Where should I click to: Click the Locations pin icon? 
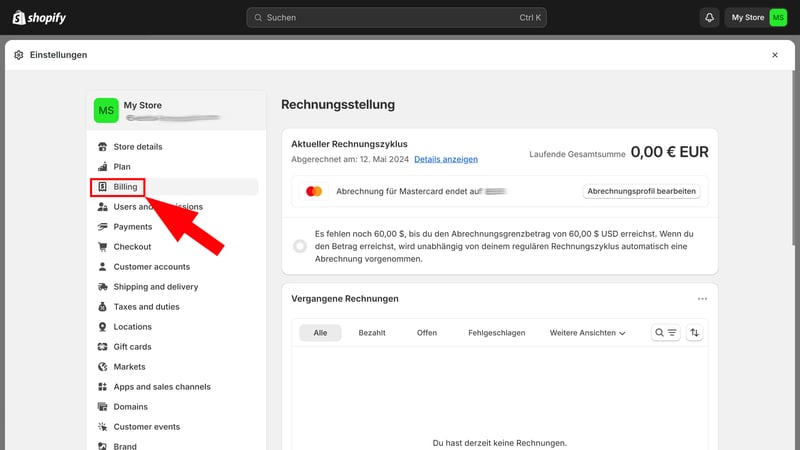pos(103,327)
